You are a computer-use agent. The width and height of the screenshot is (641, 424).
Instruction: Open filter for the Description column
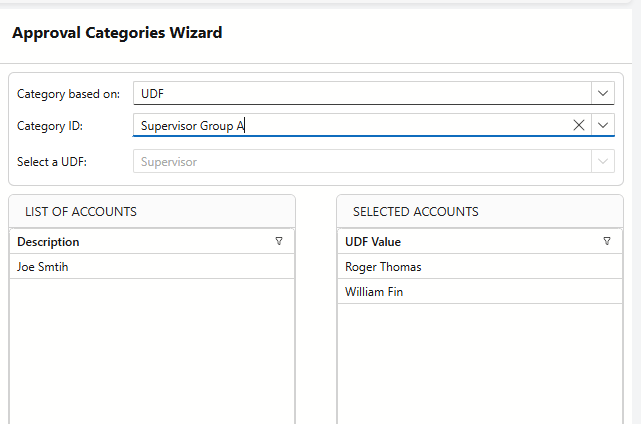[279, 241]
